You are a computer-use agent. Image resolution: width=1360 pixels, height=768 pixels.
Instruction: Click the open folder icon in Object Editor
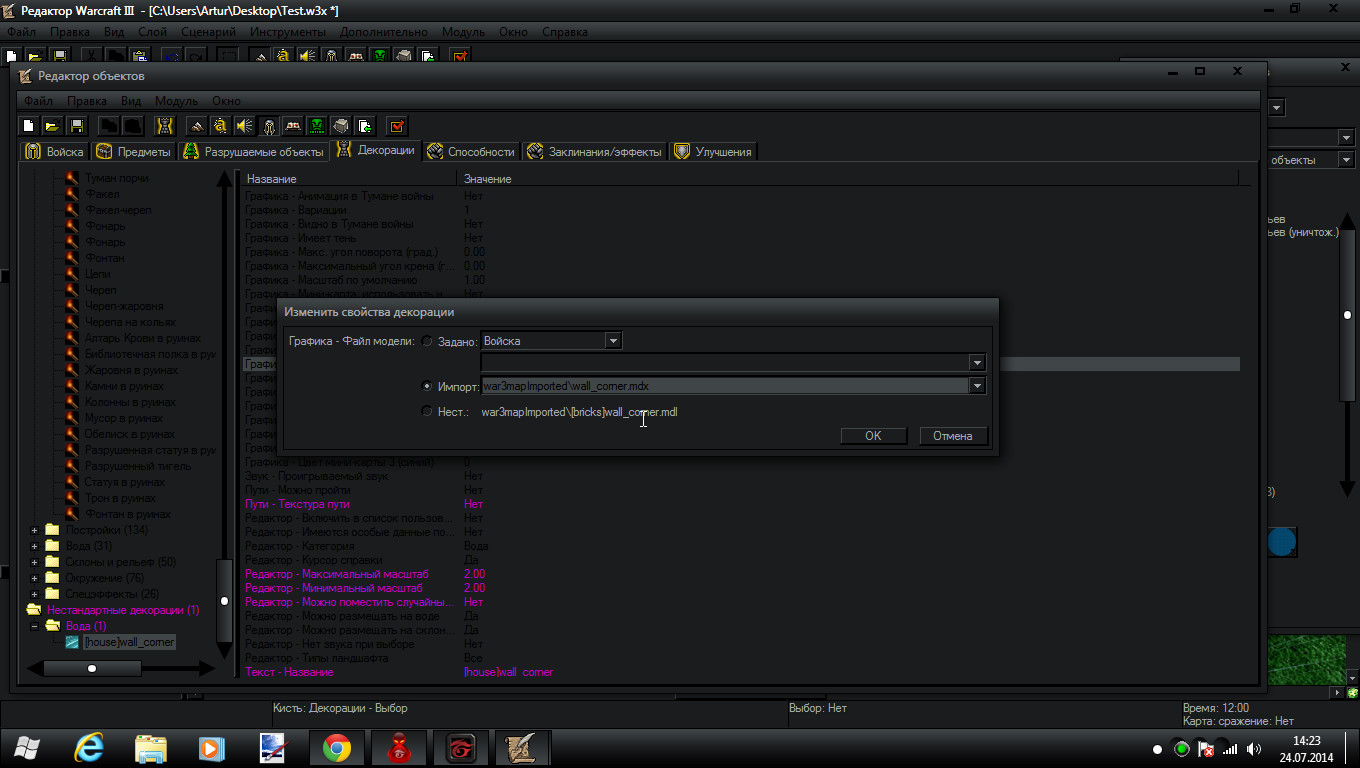52,126
